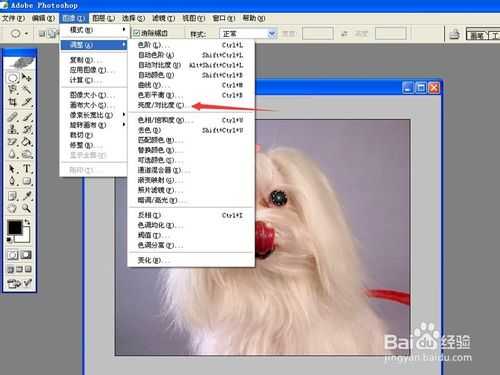The image size is (500, 375).
Task: Open the 滤镜 (Filter) menu
Action: pos(164,18)
